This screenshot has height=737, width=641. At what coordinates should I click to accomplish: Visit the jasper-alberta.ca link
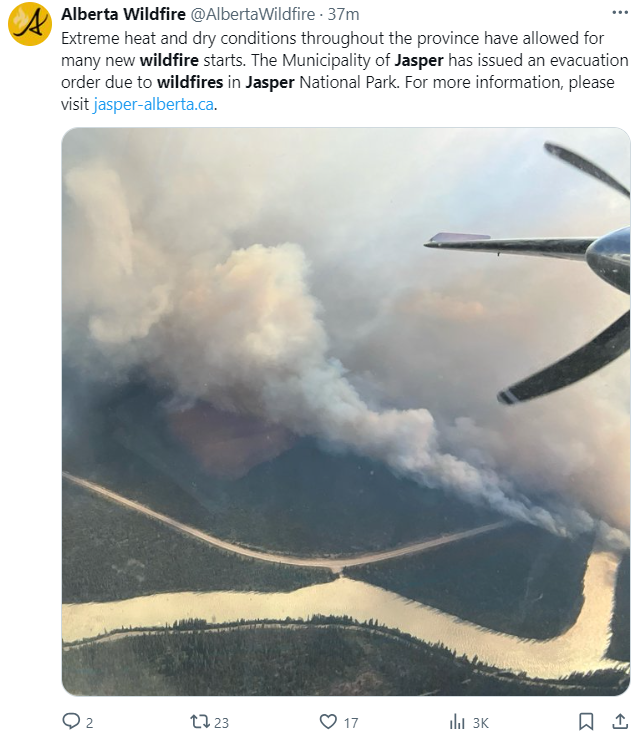point(154,104)
